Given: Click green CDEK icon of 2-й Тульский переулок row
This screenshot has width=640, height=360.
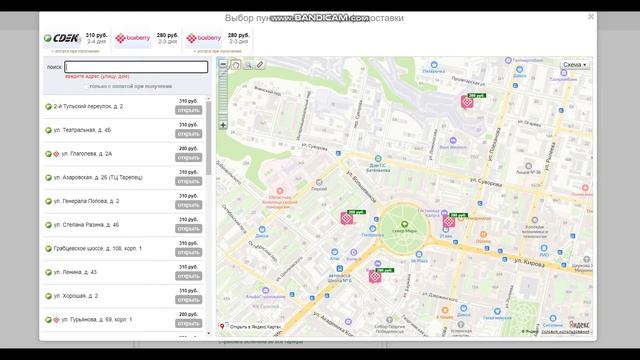Looking at the screenshot, I should 48,107.
